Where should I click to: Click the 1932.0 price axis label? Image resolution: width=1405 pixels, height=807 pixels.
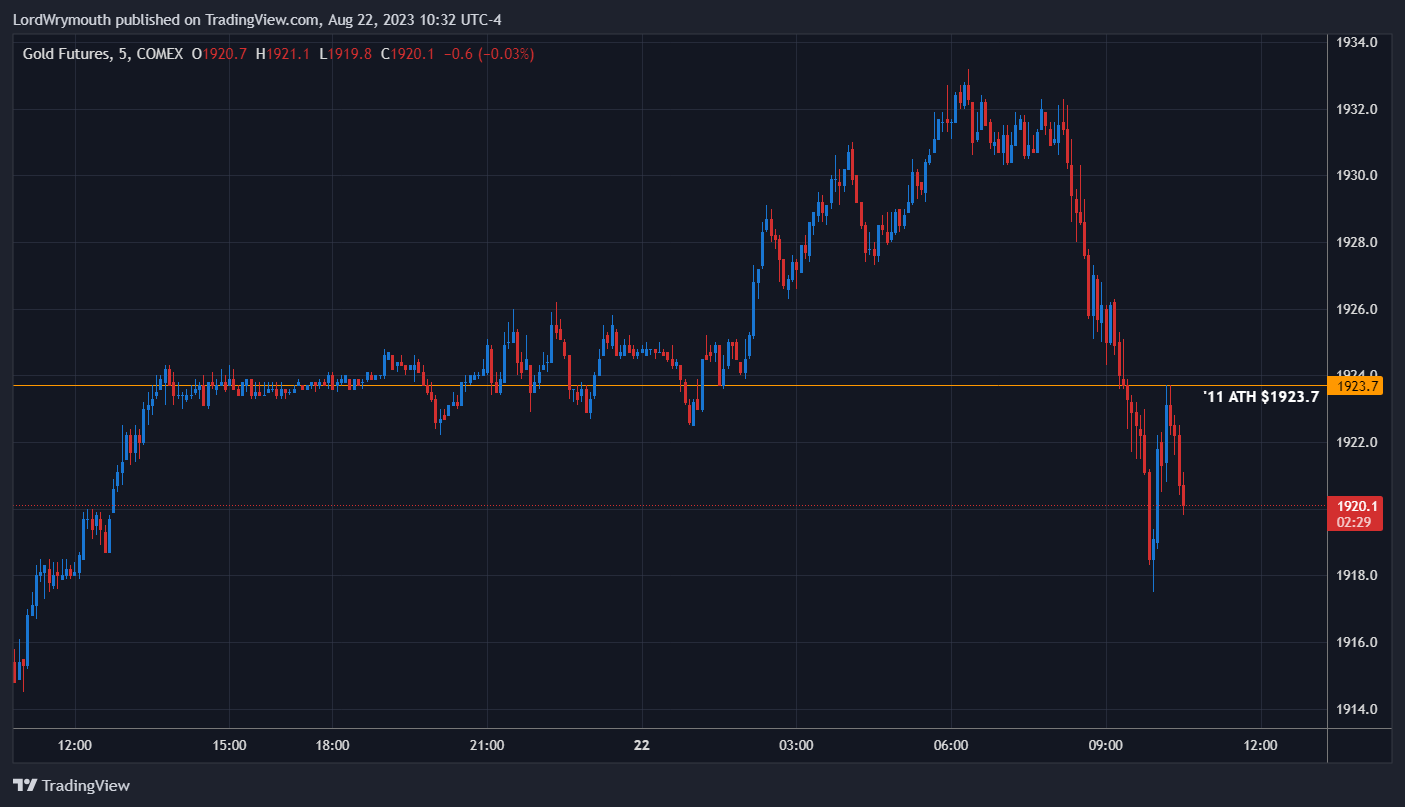(1357, 109)
